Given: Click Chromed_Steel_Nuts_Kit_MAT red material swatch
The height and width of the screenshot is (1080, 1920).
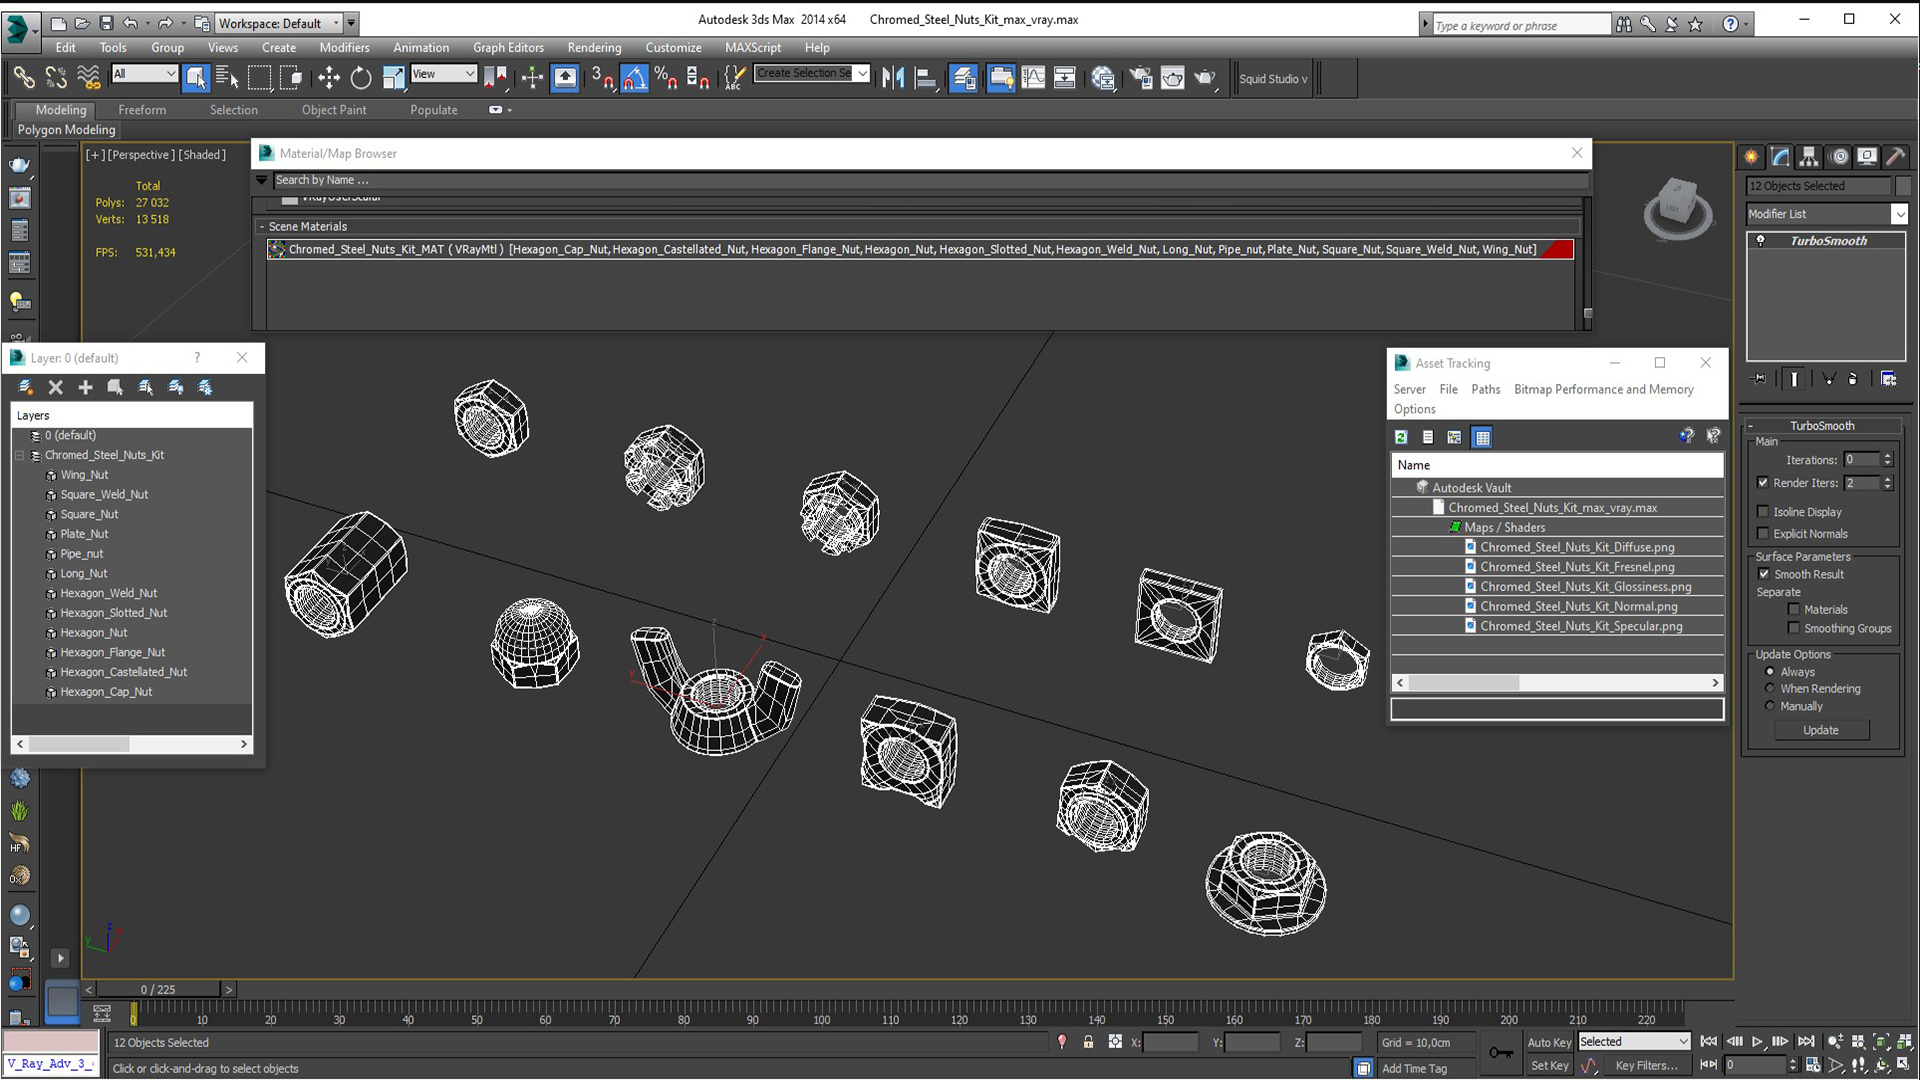Looking at the screenshot, I should point(1557,250).
